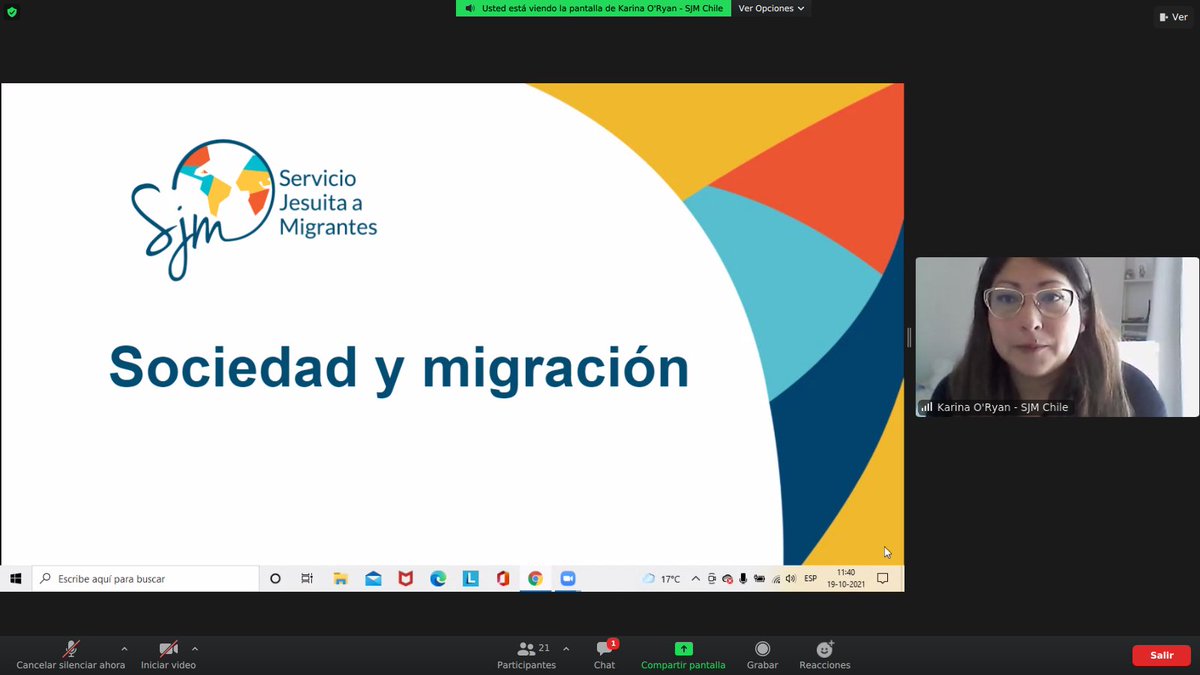Leave the meeting with Salir button
The width and height of the screenshot is (1200, 675).
point(1161,655)
